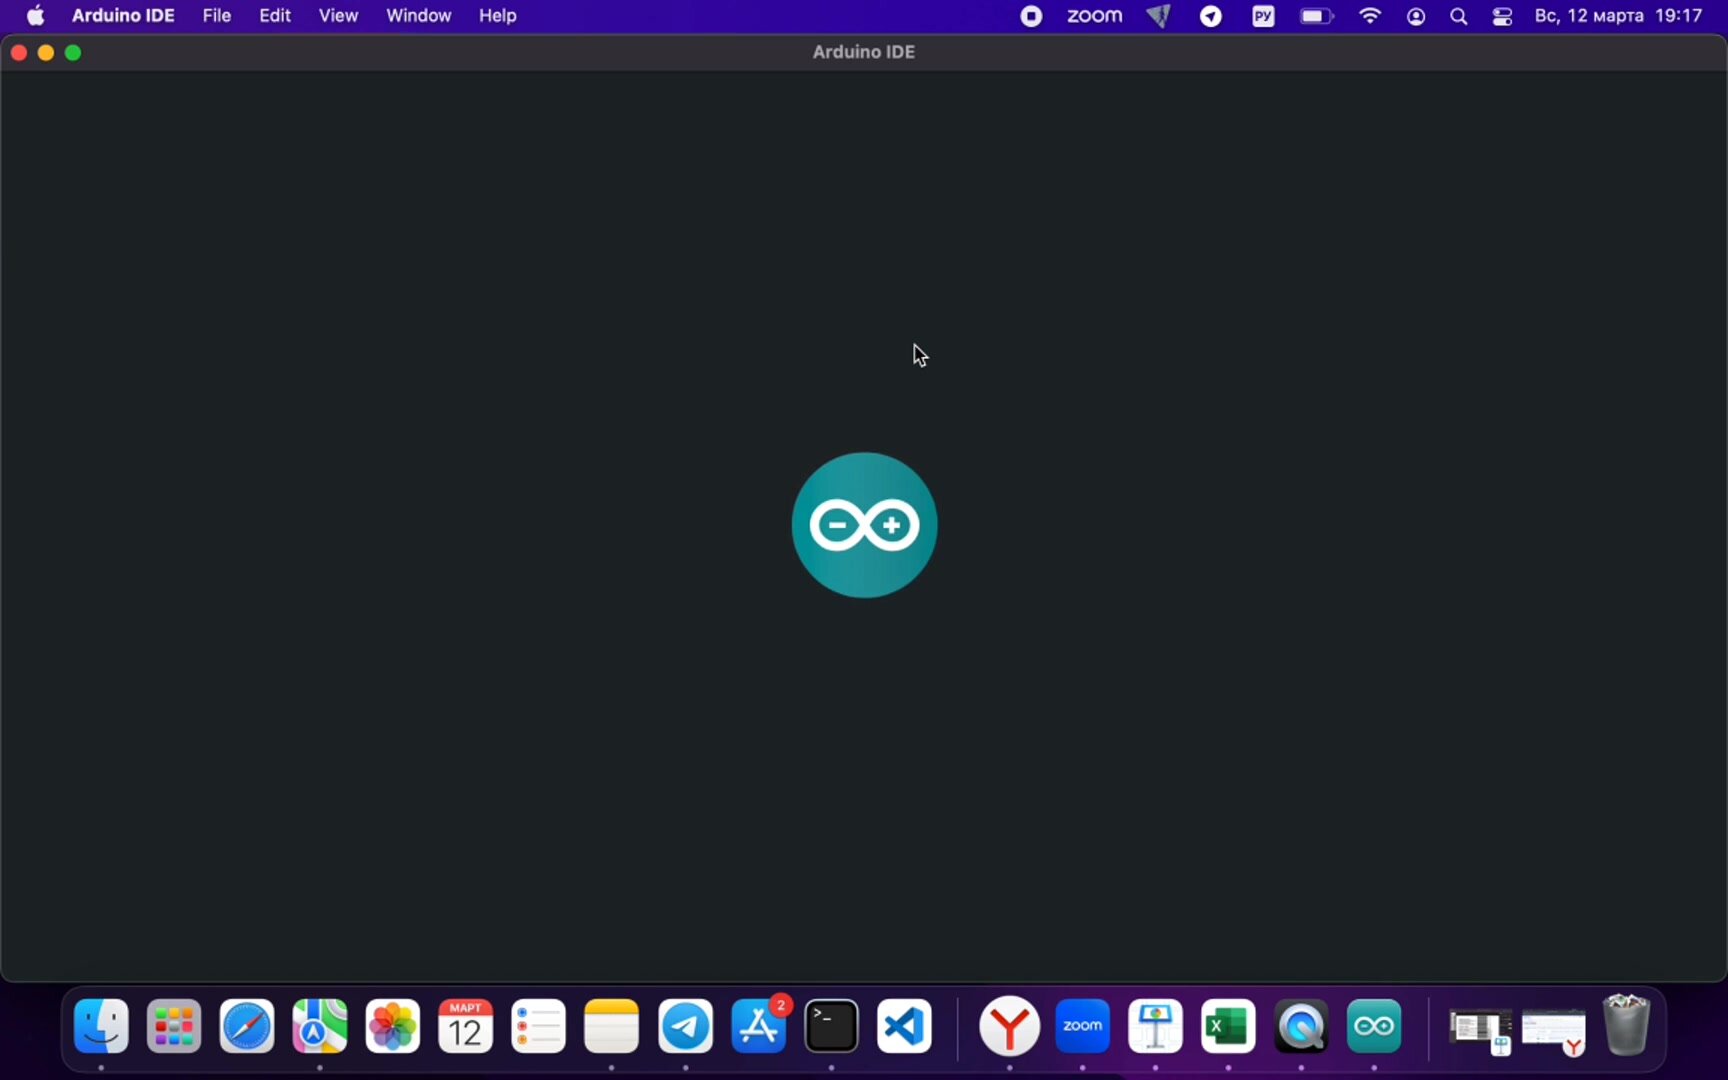Open Keynote from the Dock

click(x=1156, y=1026)
